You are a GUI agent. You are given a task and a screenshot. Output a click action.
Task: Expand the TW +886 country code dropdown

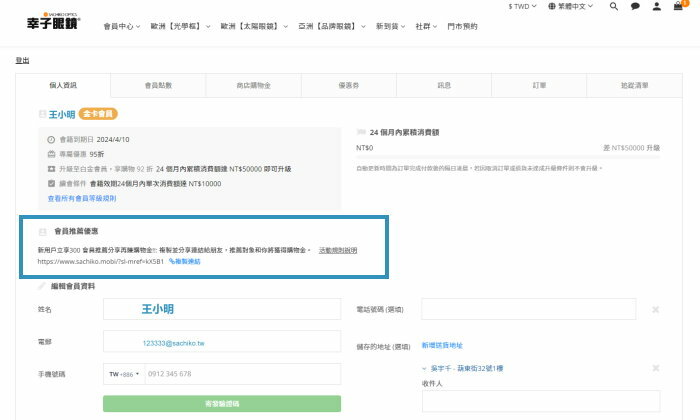point(121,374)
